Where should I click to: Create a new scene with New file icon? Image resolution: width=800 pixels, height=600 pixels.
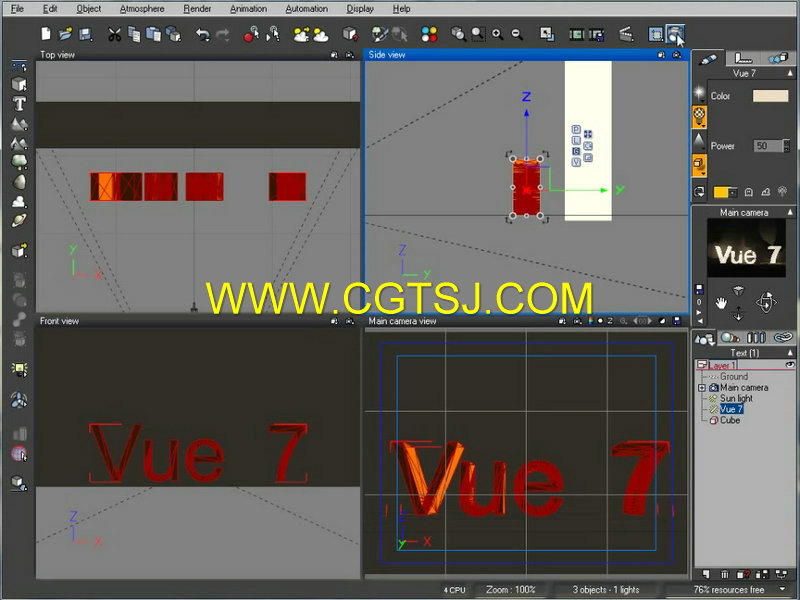pos(46,34)
